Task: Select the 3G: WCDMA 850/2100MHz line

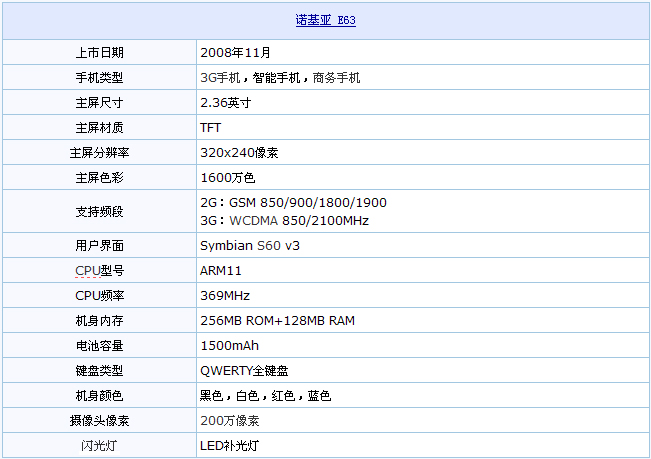Action: pos(284,220)
